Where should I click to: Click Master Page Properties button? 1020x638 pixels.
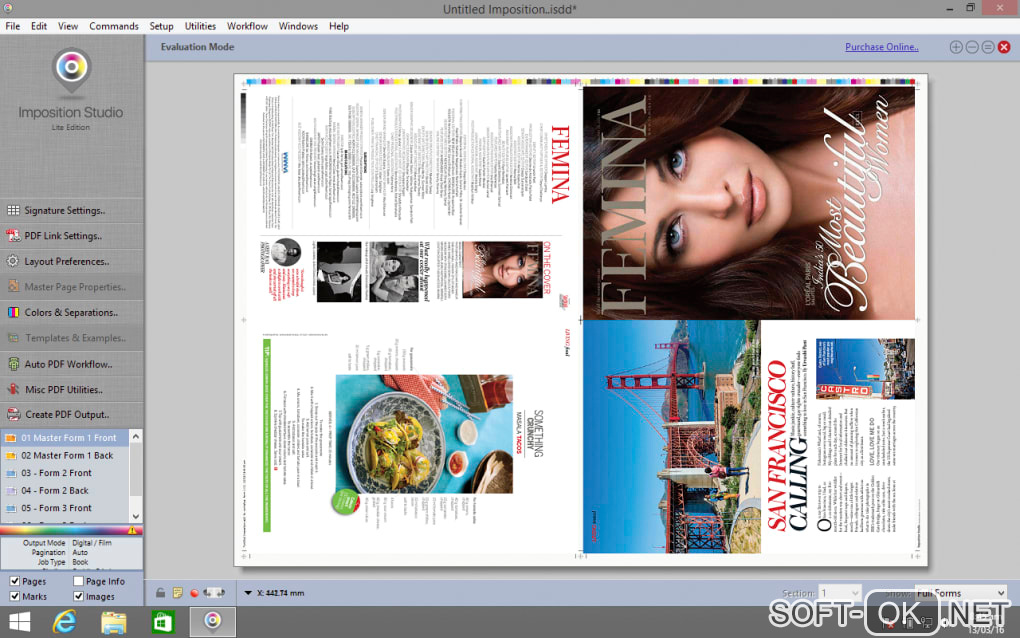pyautogui.click(x=72, y=287)
